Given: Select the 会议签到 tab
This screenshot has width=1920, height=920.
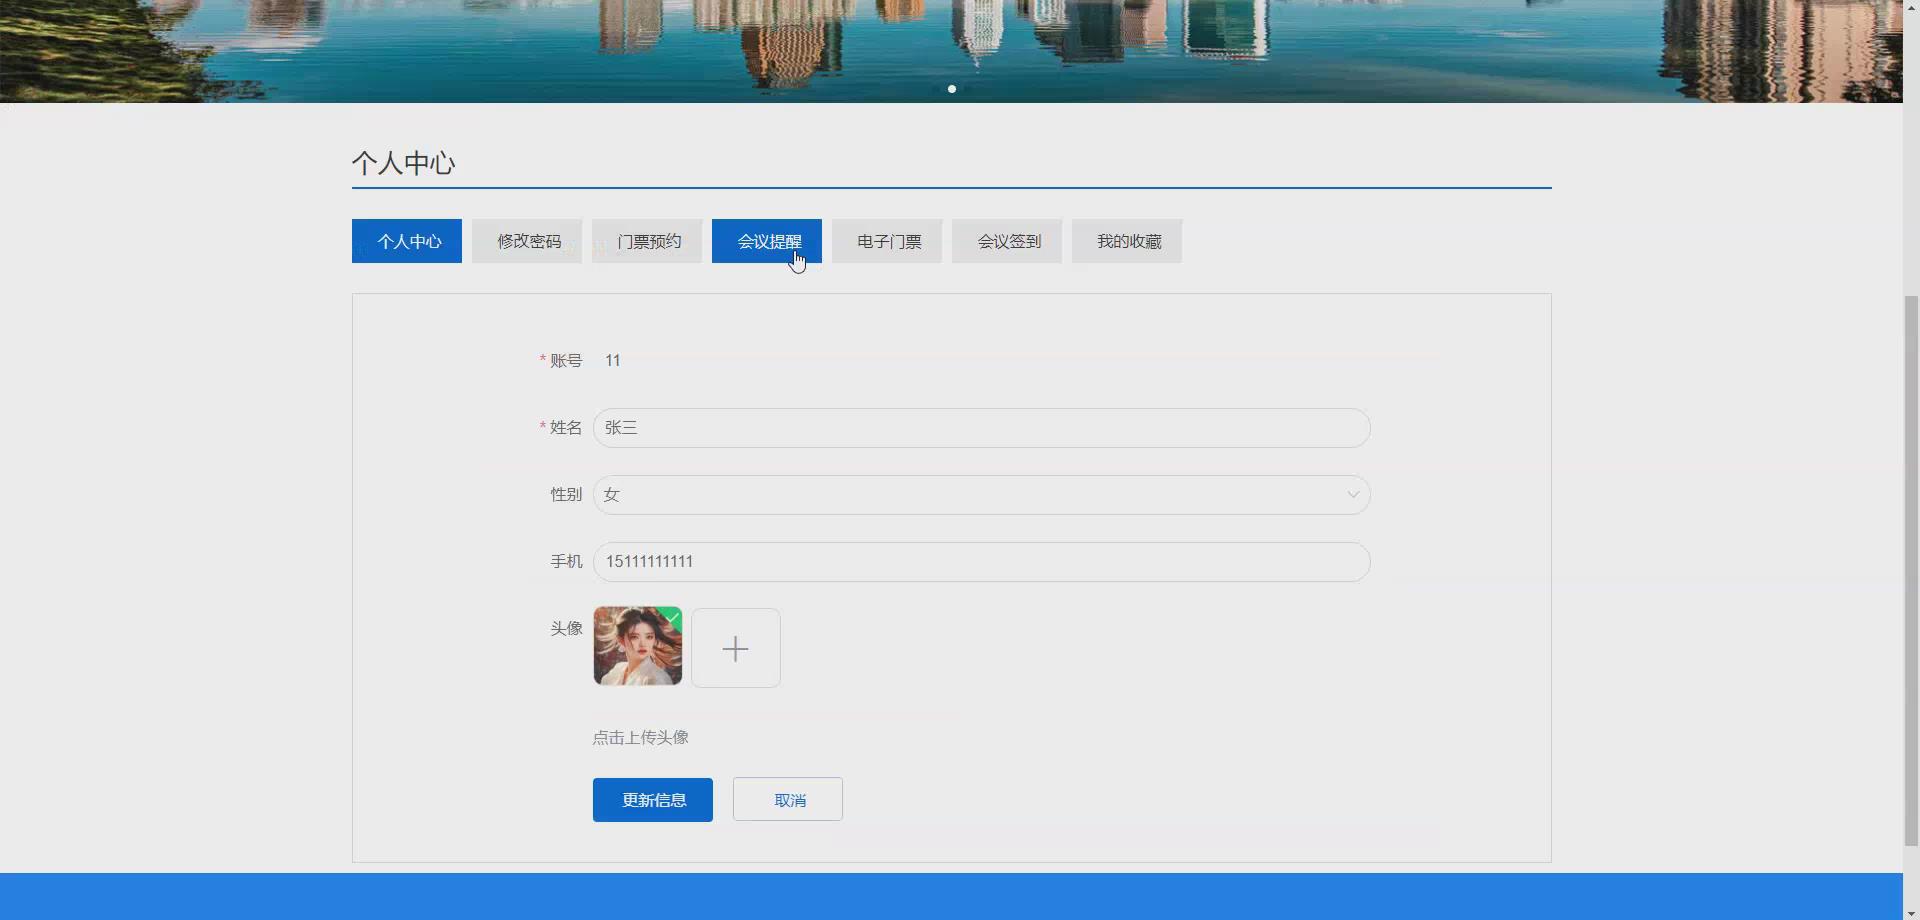Looking at the screenshot, I should 1006,241.
